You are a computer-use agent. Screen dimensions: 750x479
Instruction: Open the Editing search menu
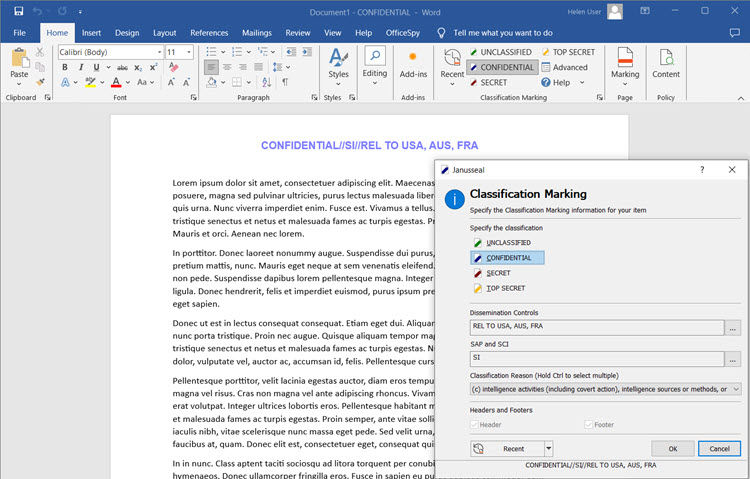375,66
